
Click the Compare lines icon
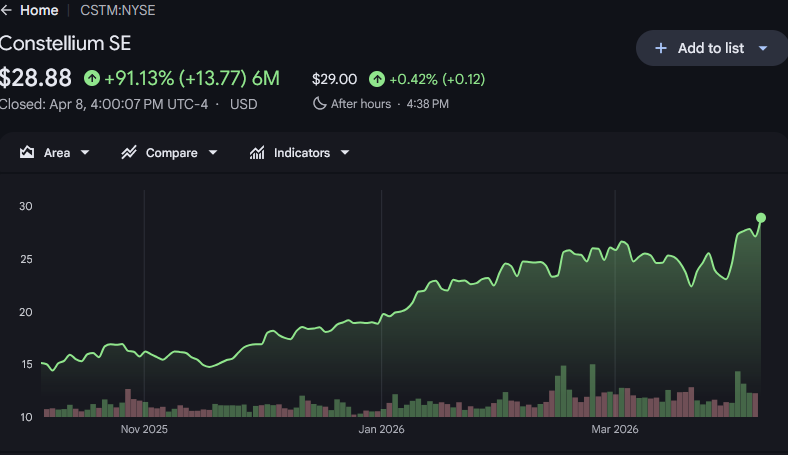coord(129,152)
